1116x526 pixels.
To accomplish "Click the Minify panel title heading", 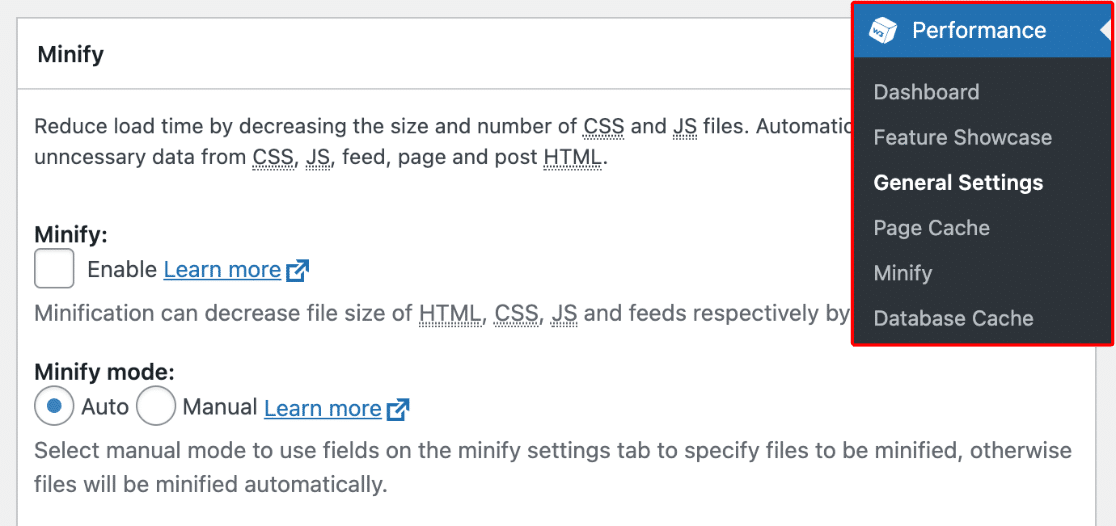I will coord(70,54).
